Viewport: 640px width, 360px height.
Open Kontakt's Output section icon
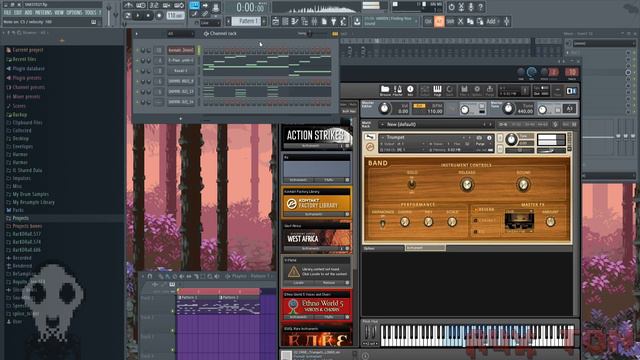[x=425, y=90]
